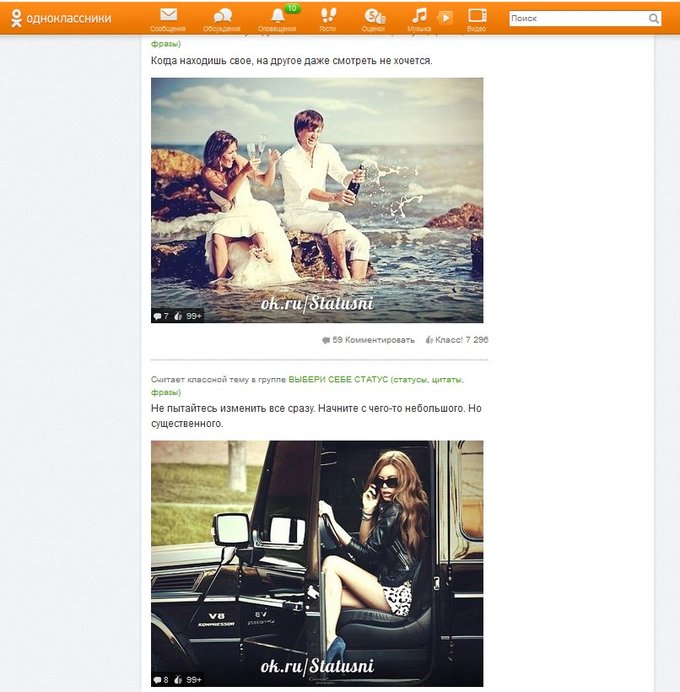Click 99+ likes overlay on beach photo
Image resolution: width=680 pixels, height=692 pixels.
[x=189, y=316]
